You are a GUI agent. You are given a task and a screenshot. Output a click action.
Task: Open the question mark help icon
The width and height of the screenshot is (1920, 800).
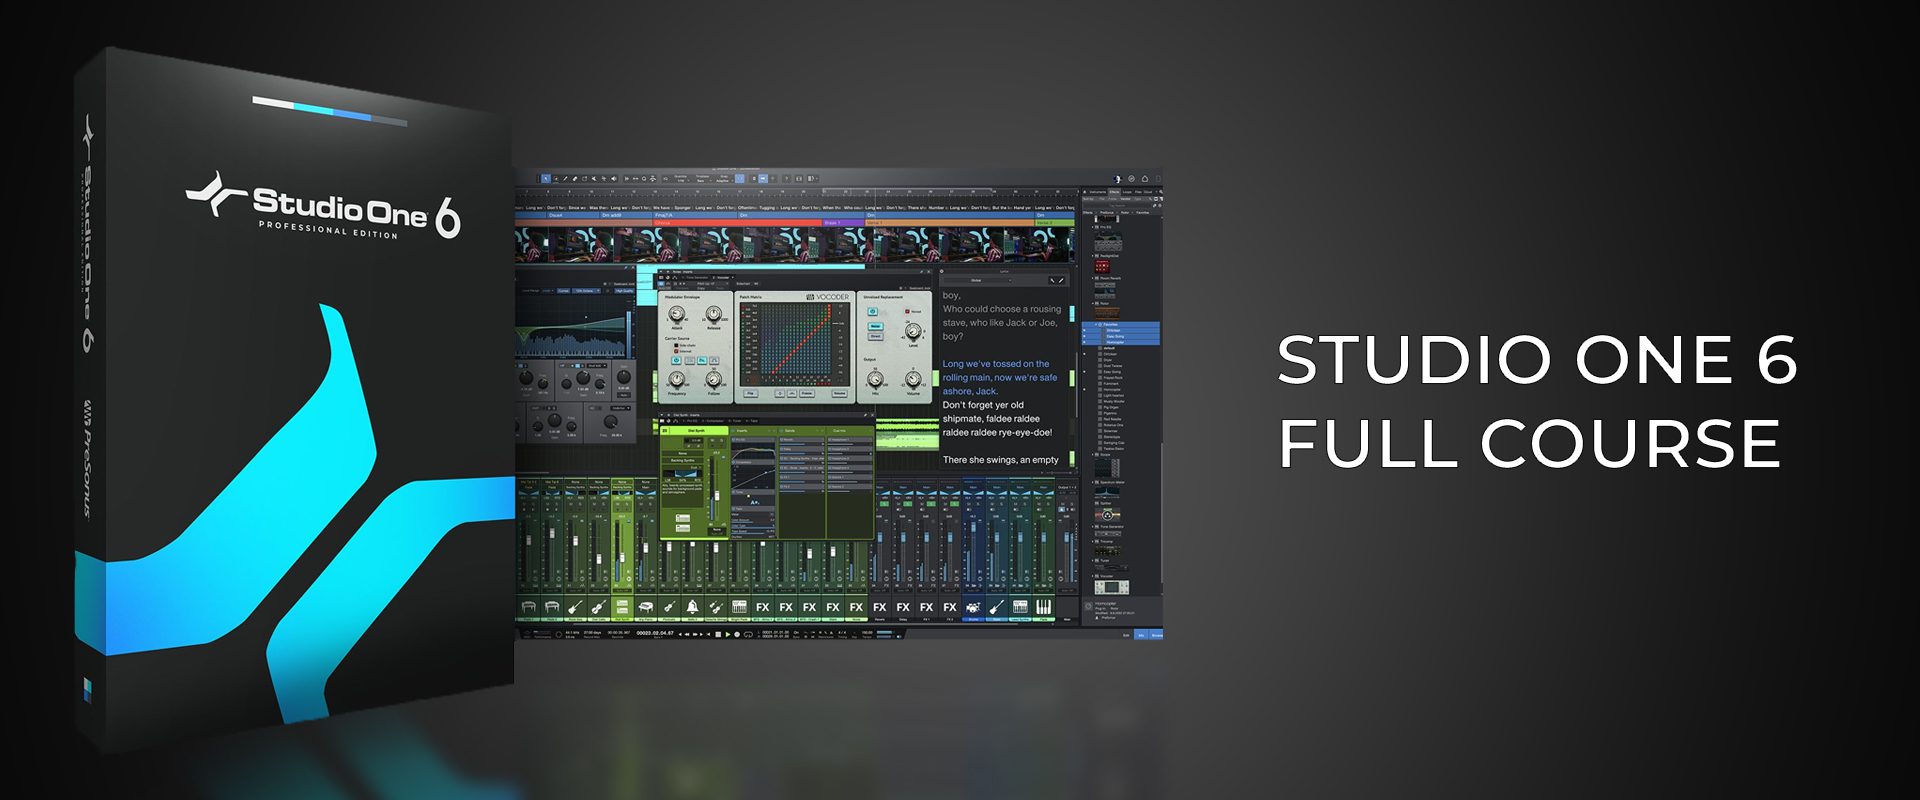click(x=786, y=178)
